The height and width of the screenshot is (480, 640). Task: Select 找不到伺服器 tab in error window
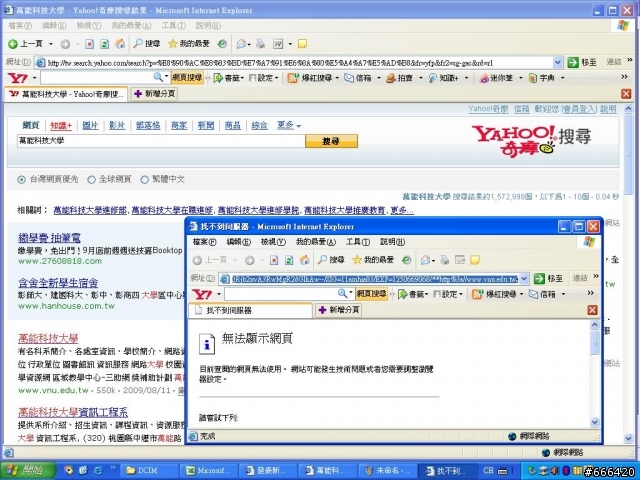point(250,310)
